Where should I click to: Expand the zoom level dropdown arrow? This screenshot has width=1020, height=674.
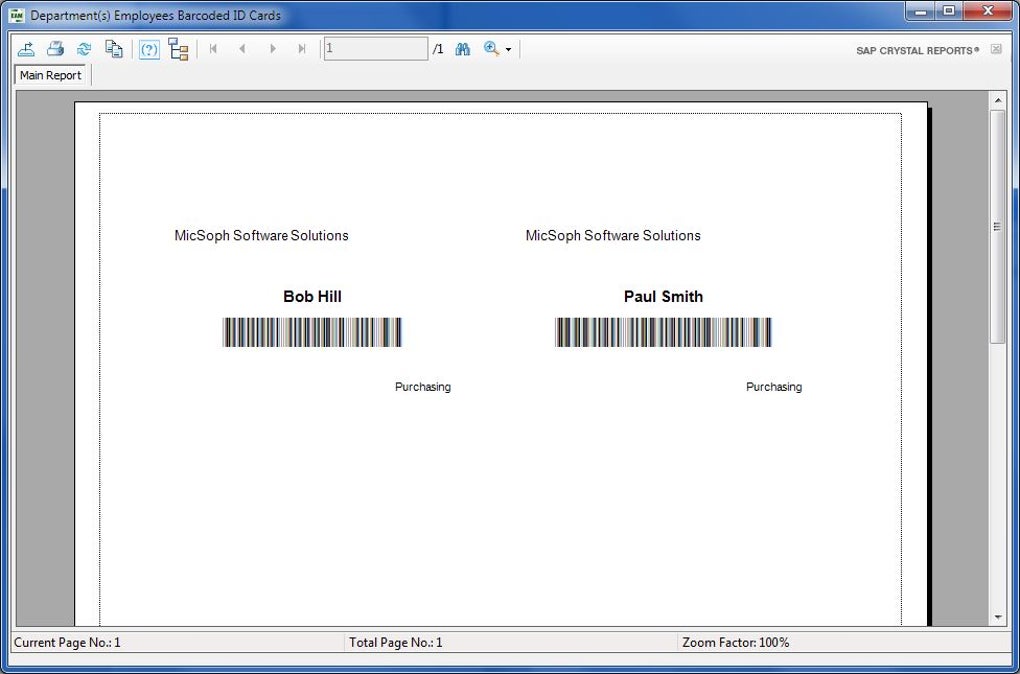point(508,50)
